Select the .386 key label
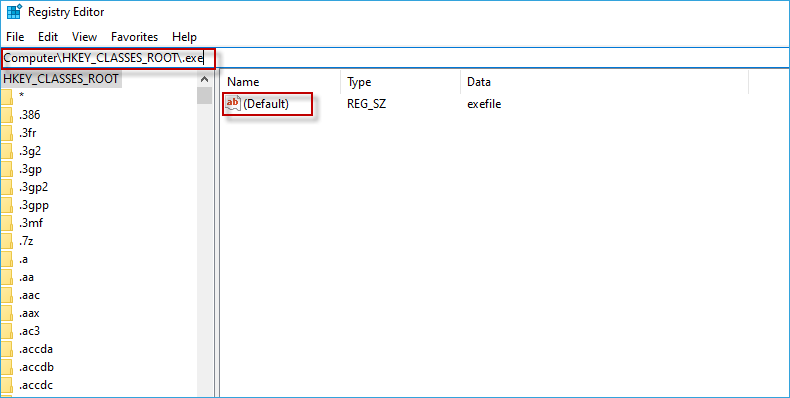Screen dimensions: 790x398 pyautogui.click(x=29, y=115)
